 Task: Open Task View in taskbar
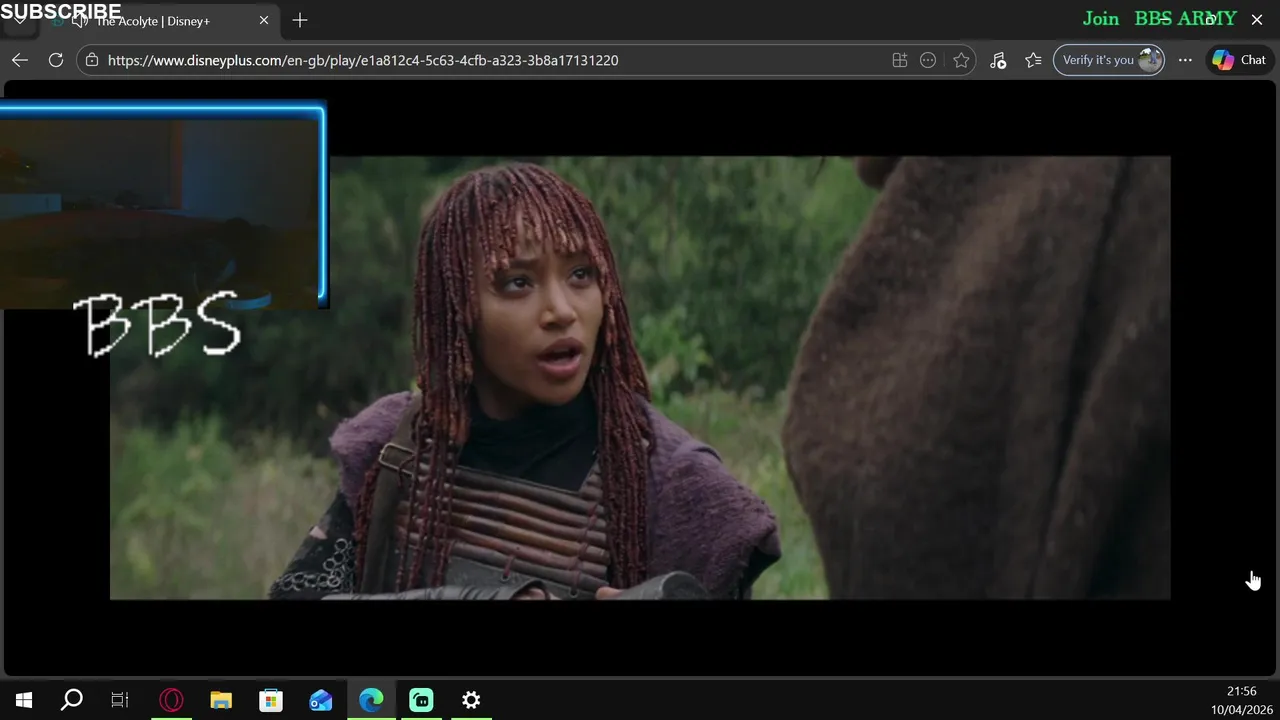click(120, 700)
